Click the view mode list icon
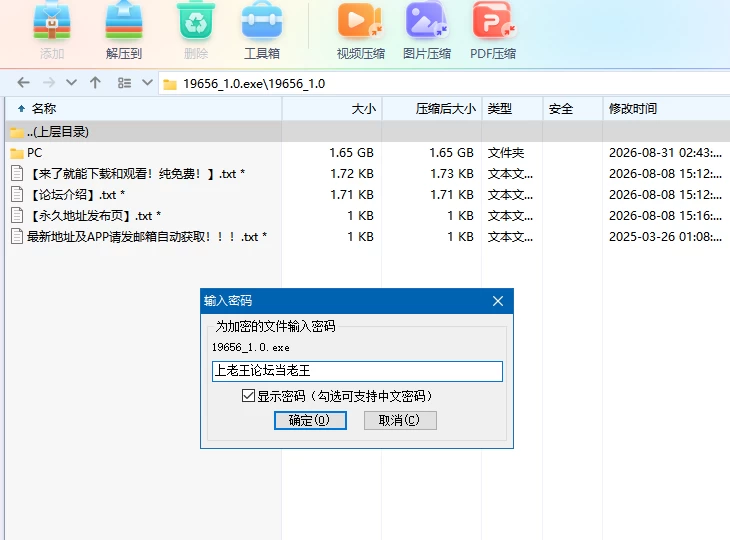Image resolution: width=730 pixels, height=540 pixels. point(124,83)
